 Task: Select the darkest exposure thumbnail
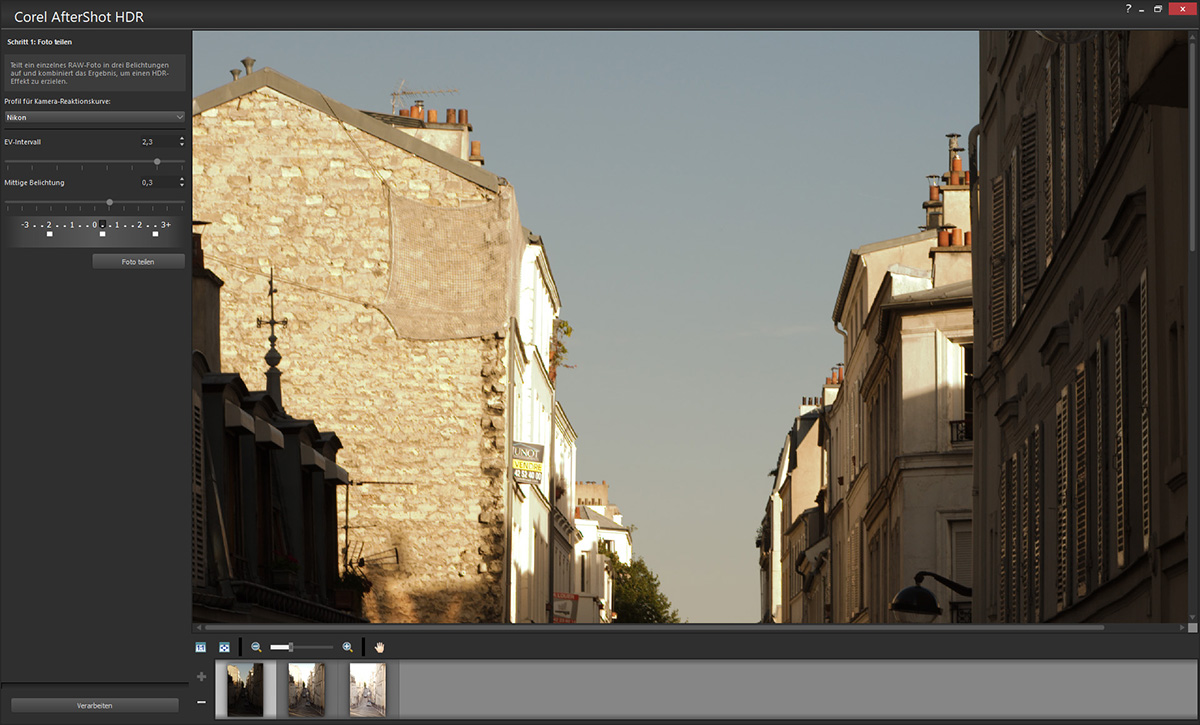pyautogui.click(x=245, y=689)
